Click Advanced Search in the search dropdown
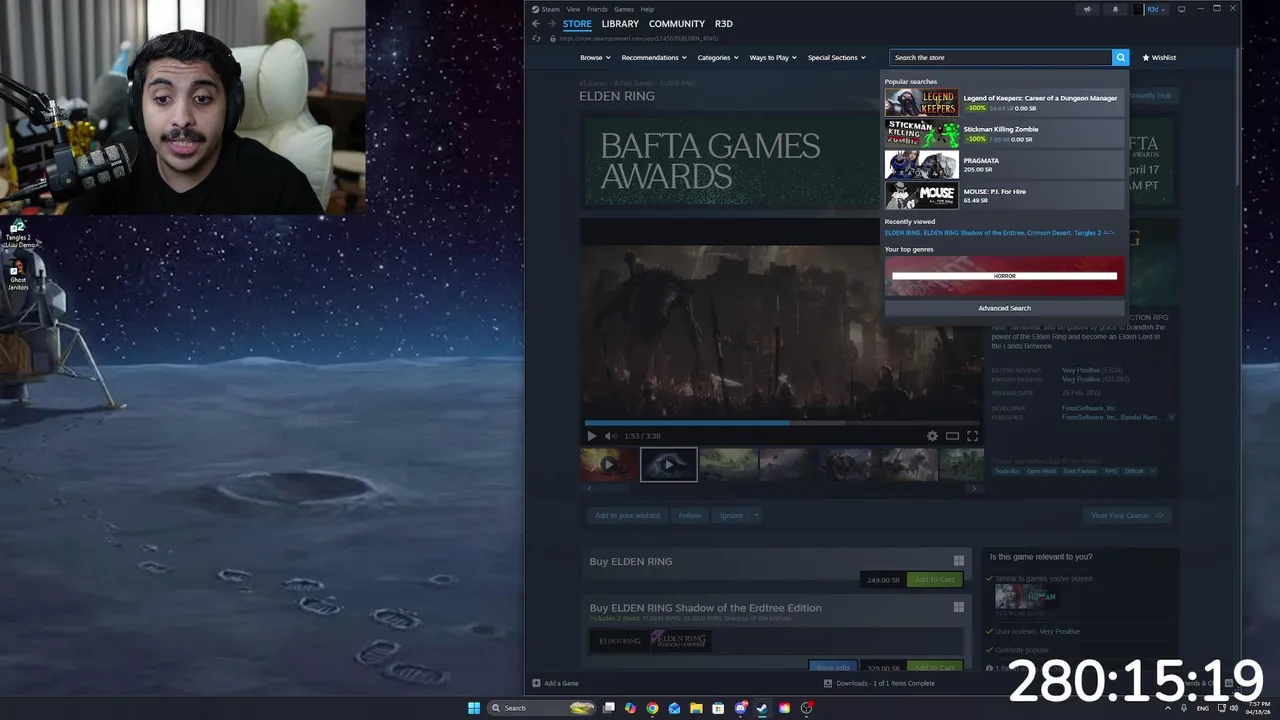Image resolution: width=1280 pixels, height=720 pixels. [1004, 308]
